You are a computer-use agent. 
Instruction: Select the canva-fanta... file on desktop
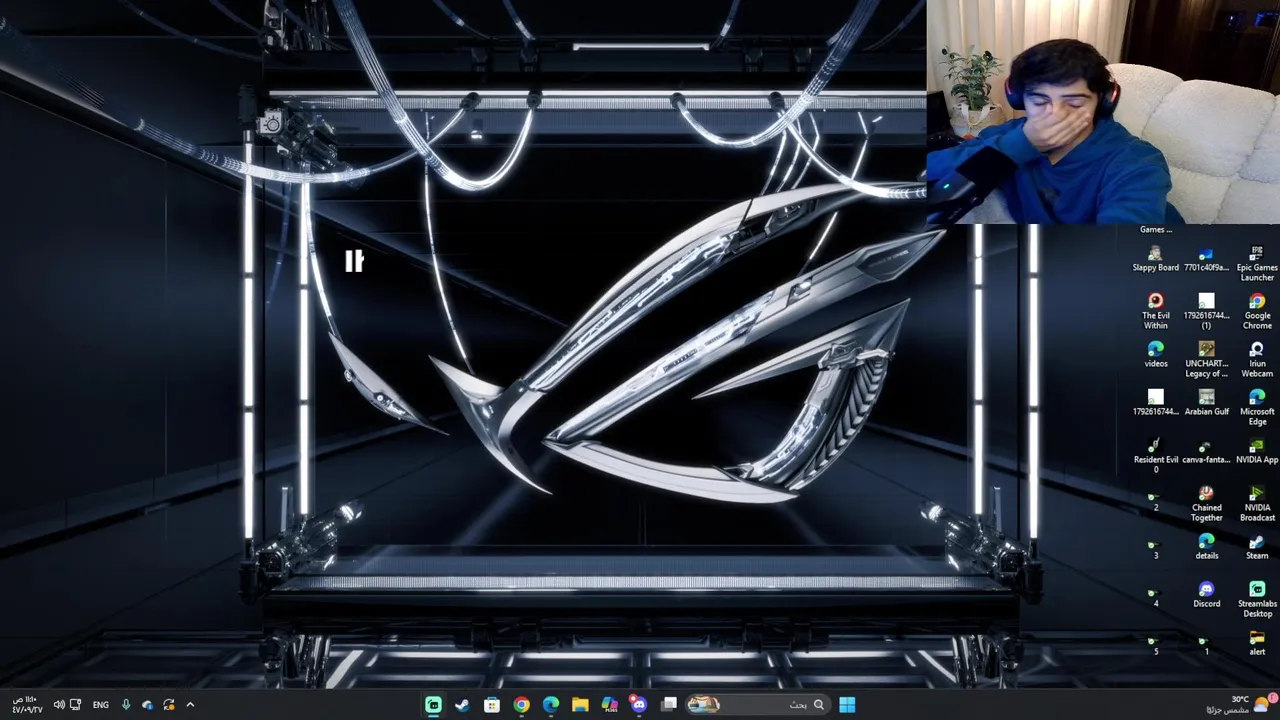1206,451
